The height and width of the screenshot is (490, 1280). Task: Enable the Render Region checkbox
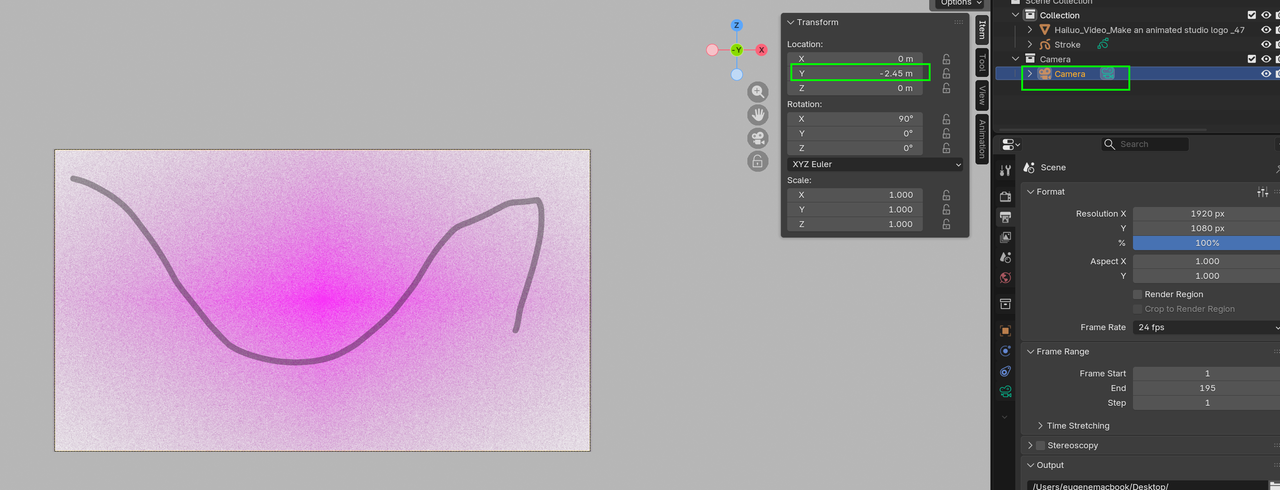pos(1138,294)
